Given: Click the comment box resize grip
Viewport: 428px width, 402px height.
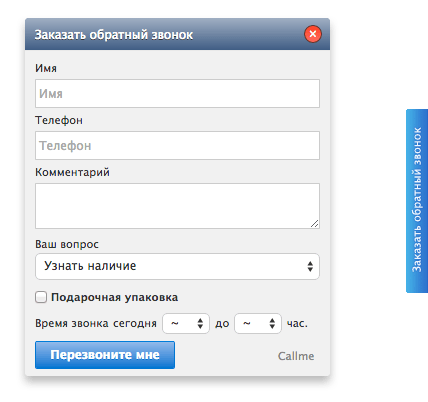Looking at the screenshot, I should (x=314, y=224).
